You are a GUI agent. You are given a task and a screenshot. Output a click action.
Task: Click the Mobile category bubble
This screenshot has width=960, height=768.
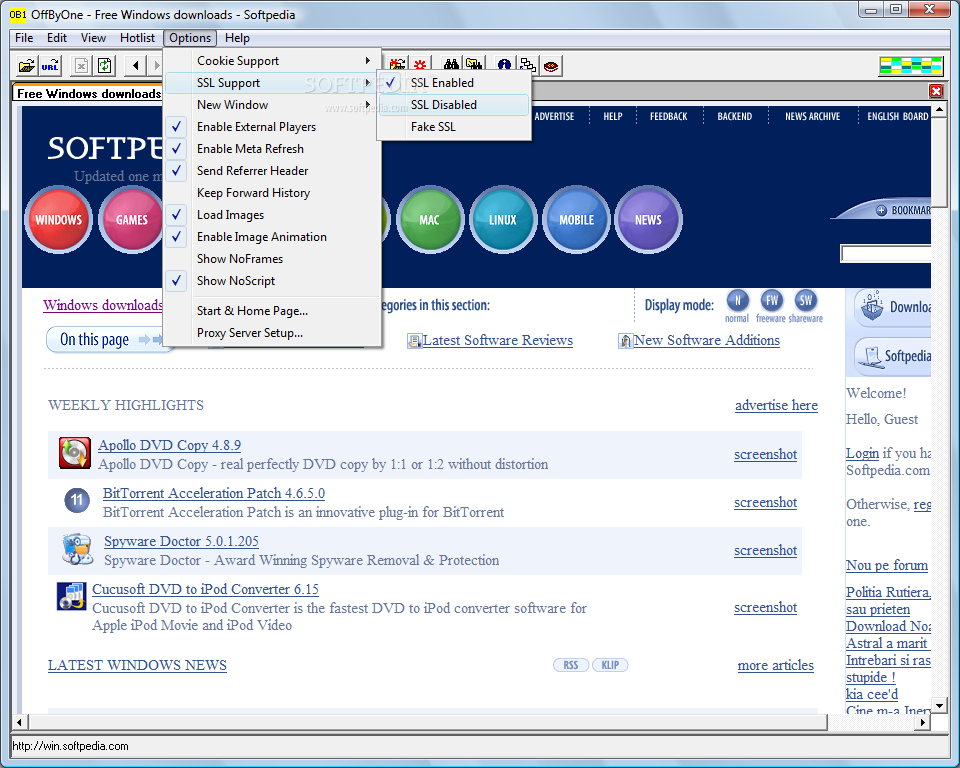(576, 220)
